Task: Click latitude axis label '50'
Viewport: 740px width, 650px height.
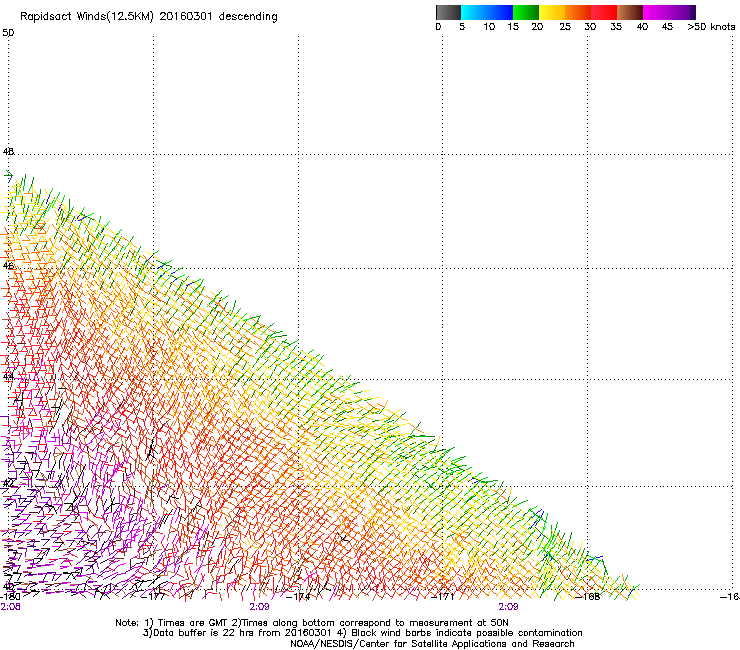Action: tap(8, 33)
